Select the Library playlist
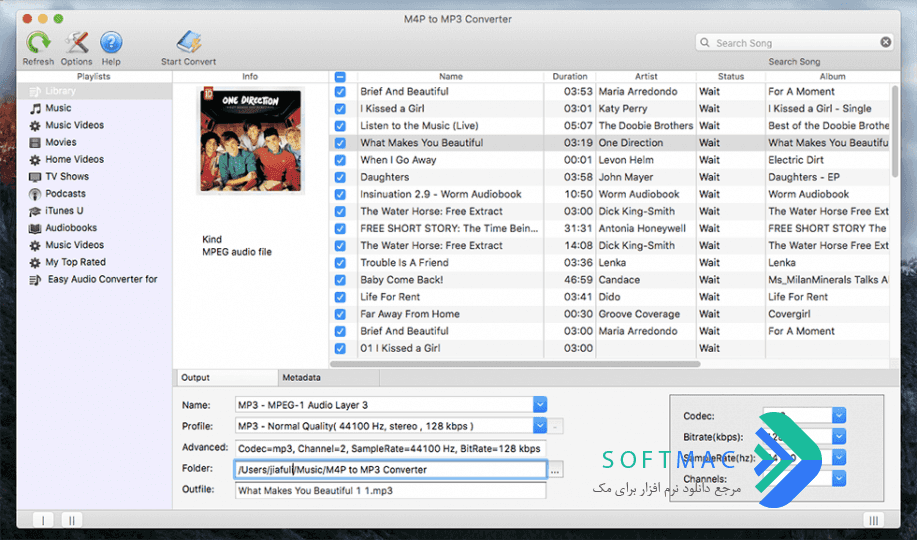Screen dimensions: 917x540 click(x=94, y=91)
